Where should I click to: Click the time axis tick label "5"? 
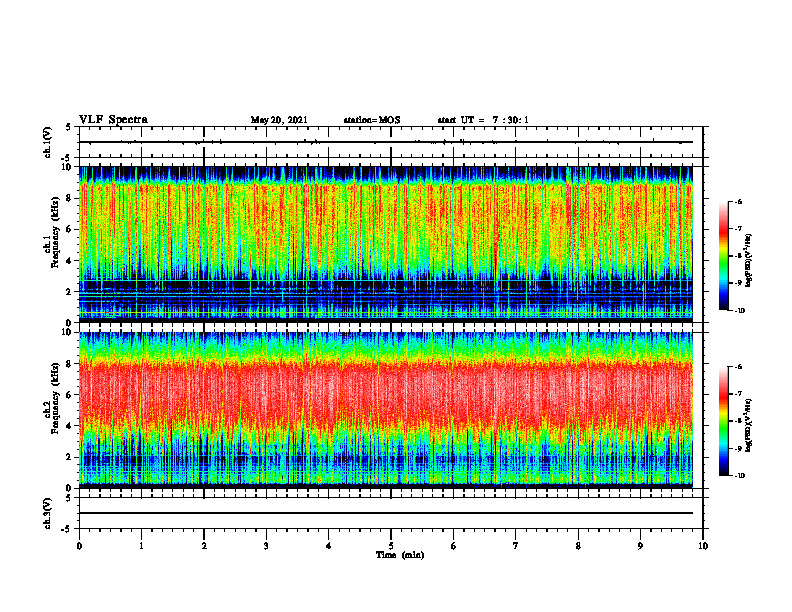(391, 546)
